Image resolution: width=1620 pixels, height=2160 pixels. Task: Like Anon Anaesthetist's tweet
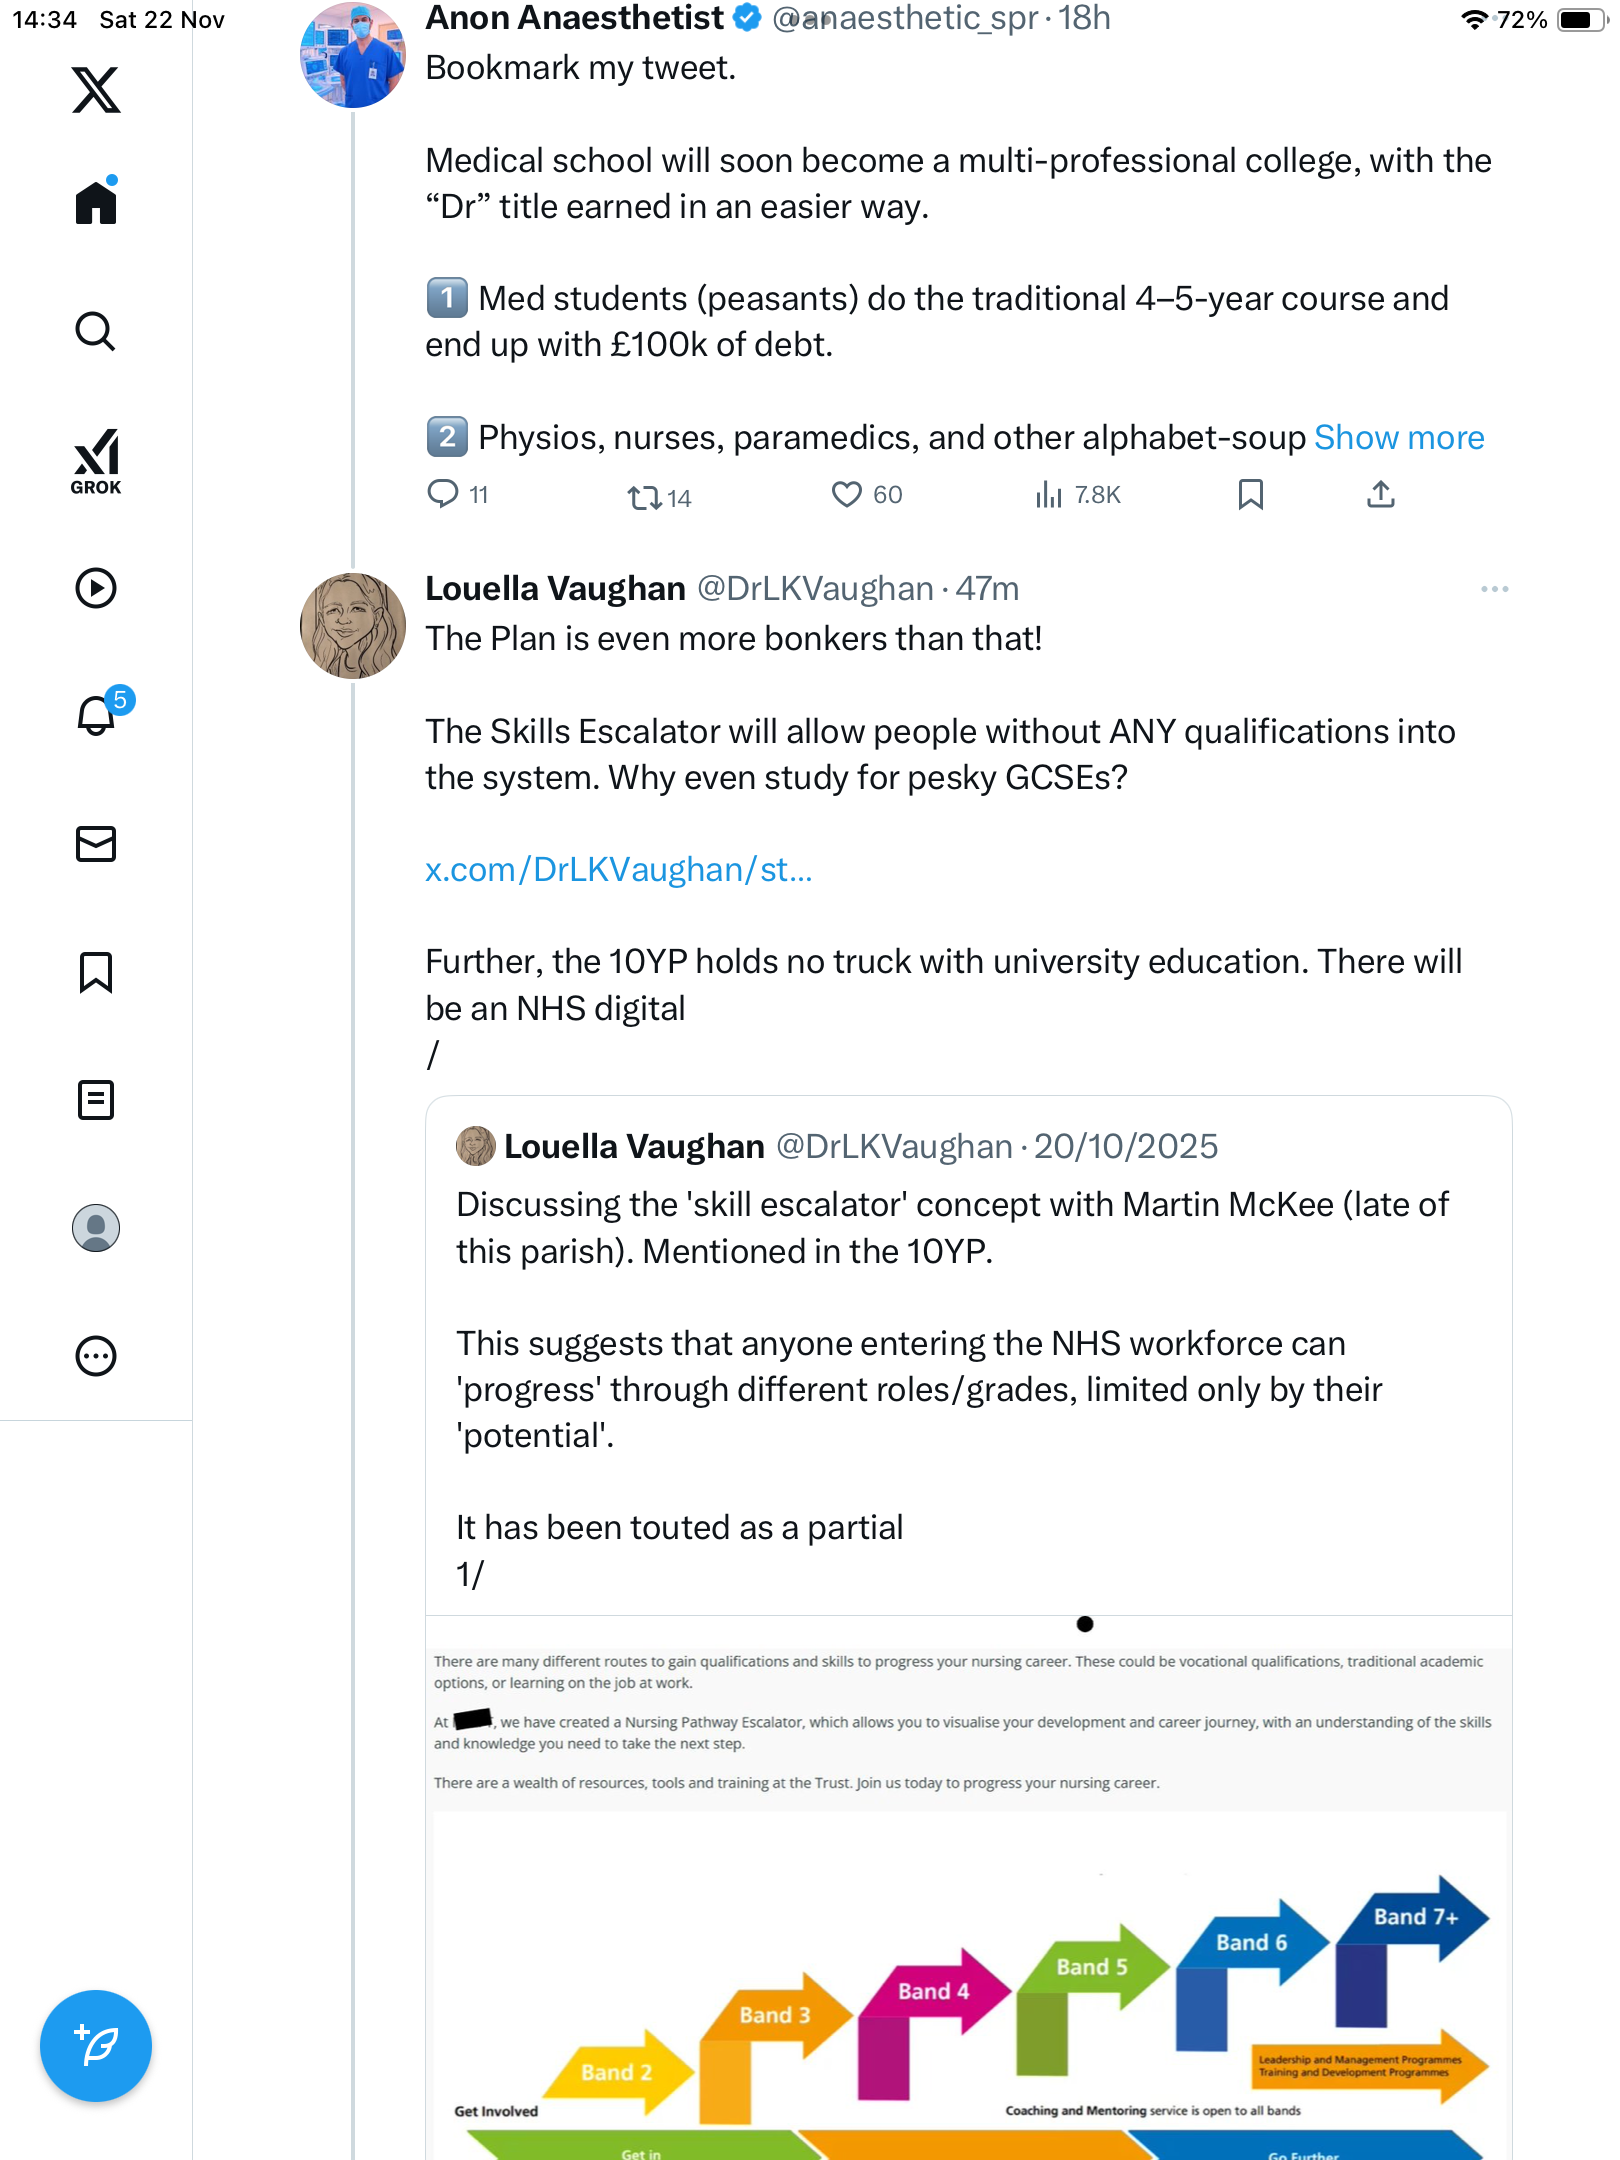click(847, 495)
